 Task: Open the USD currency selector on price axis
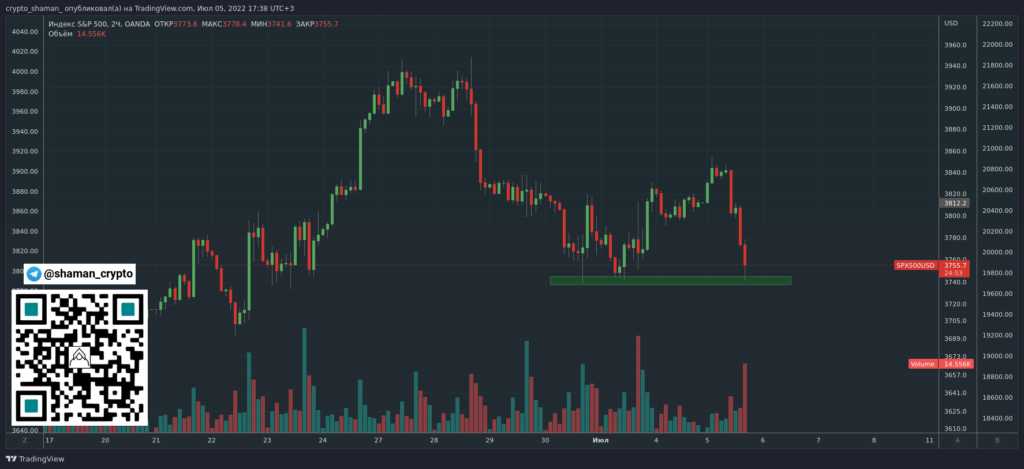pos(952,23)
